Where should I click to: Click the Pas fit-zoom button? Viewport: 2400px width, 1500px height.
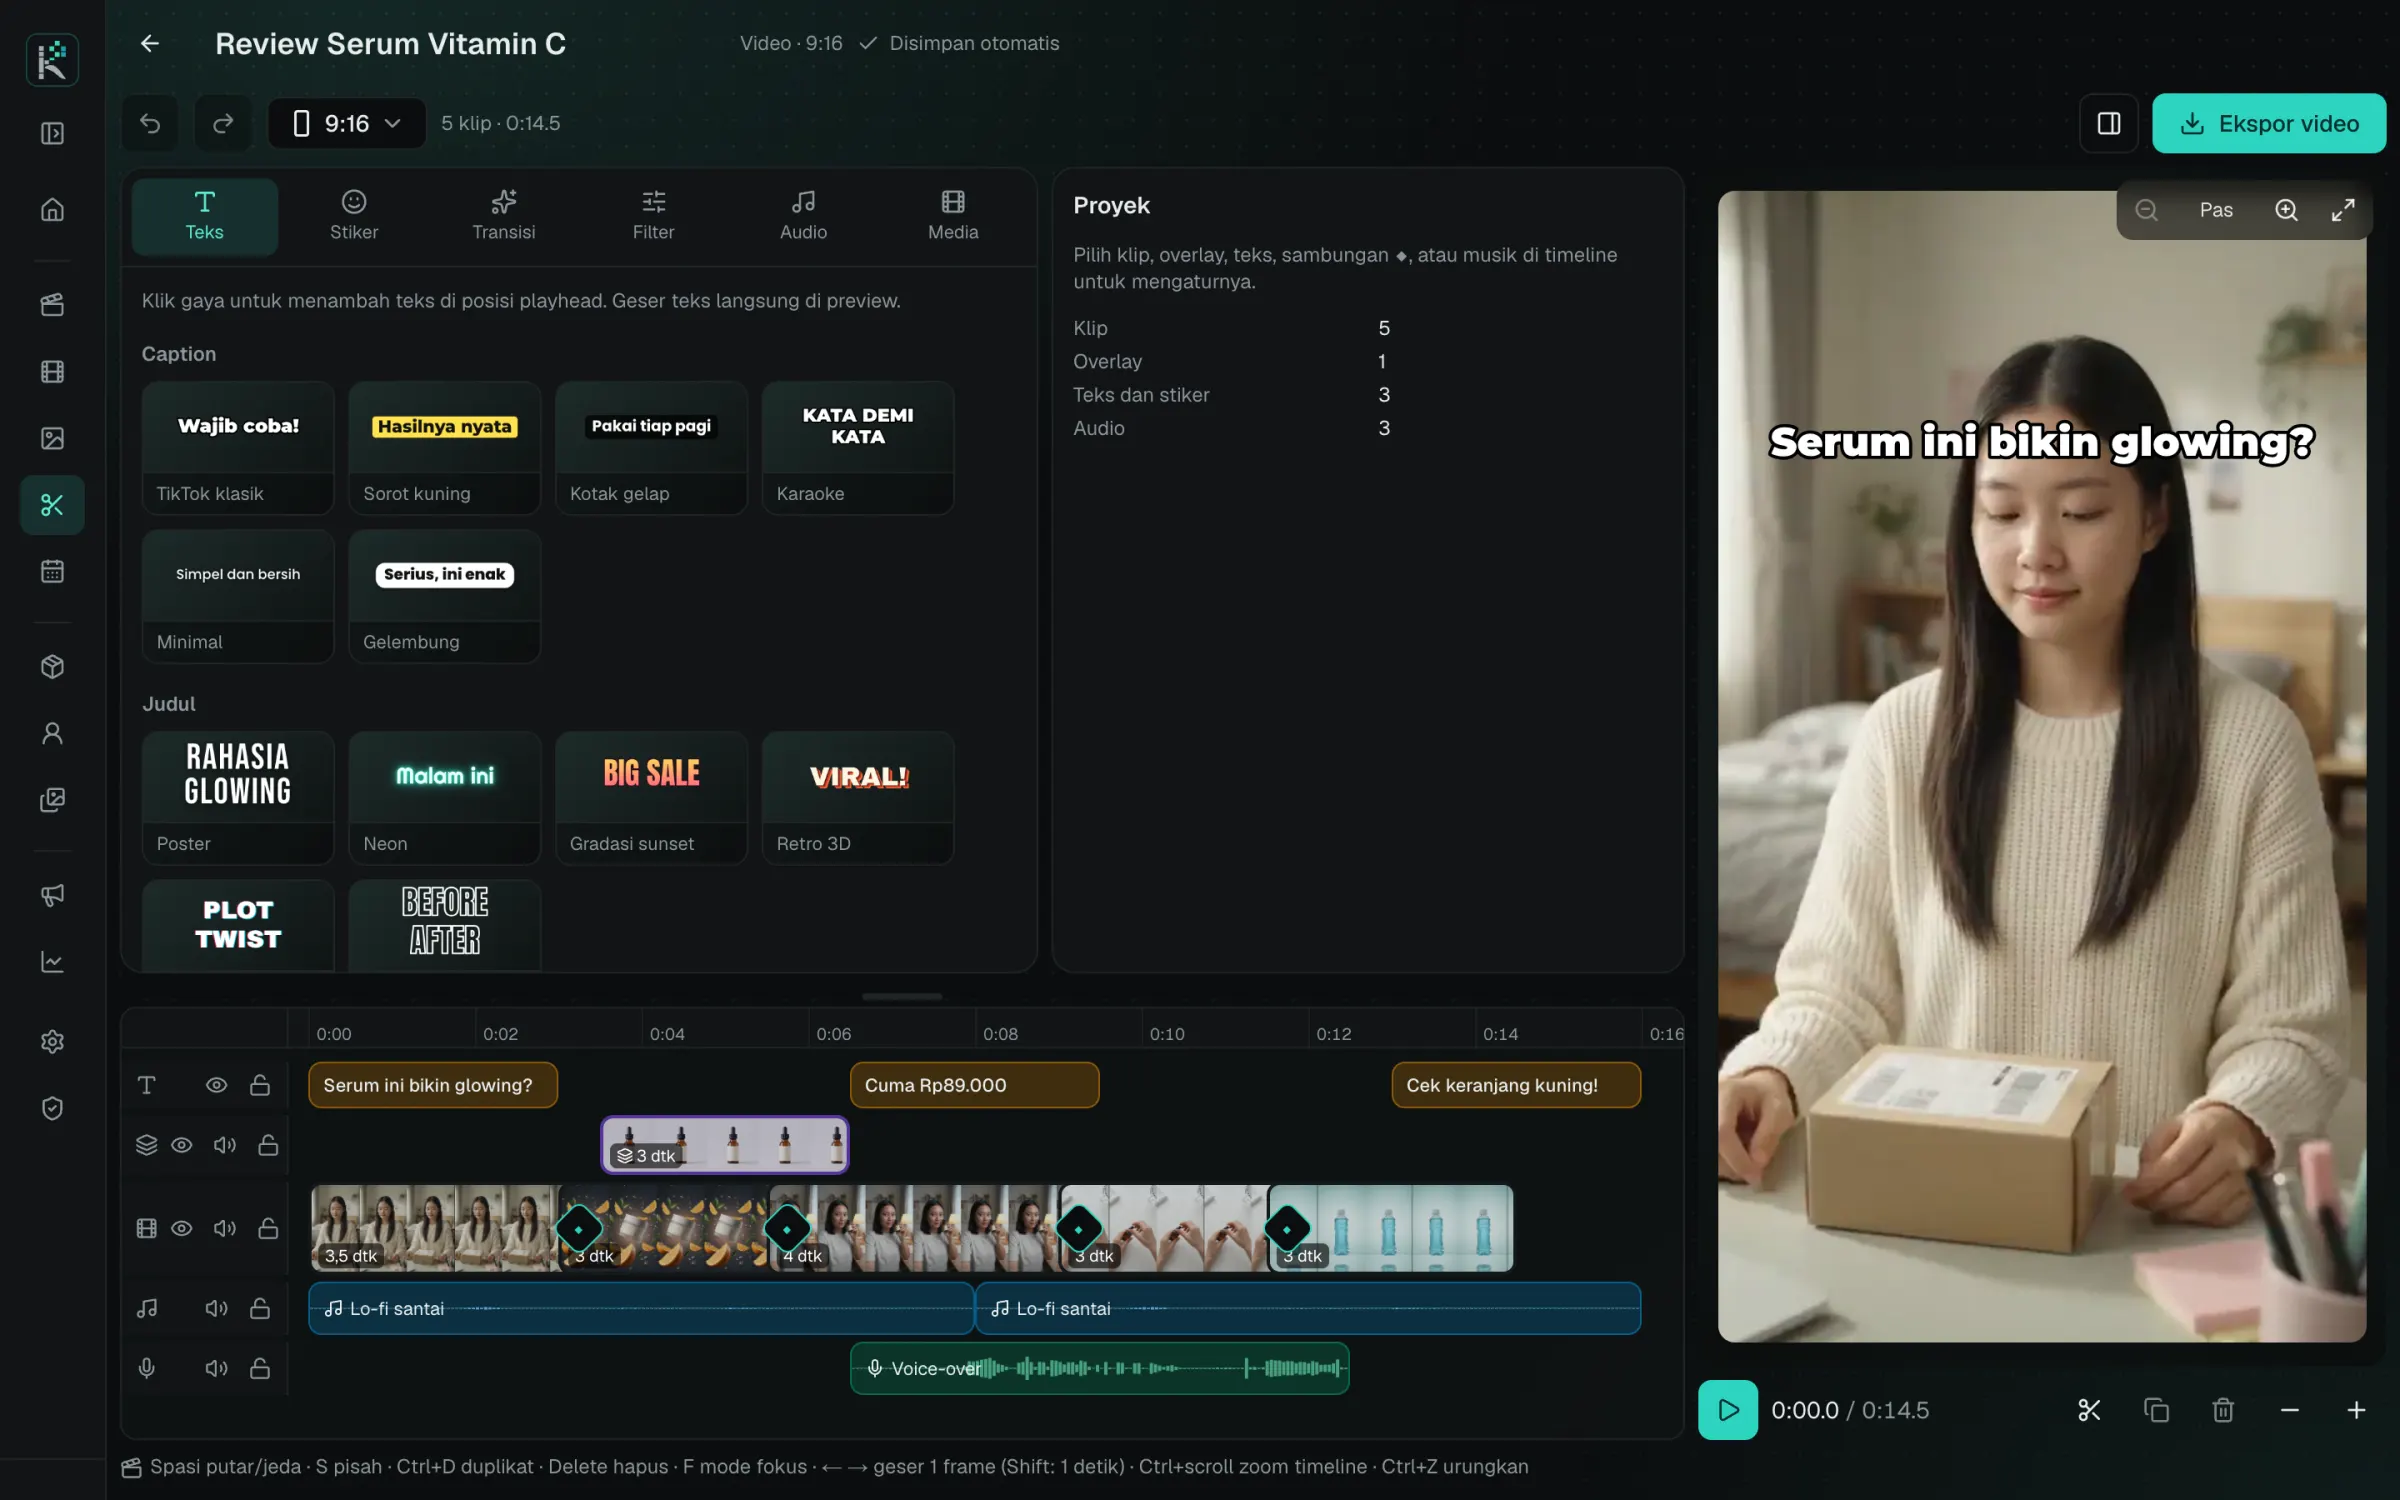2215,210
